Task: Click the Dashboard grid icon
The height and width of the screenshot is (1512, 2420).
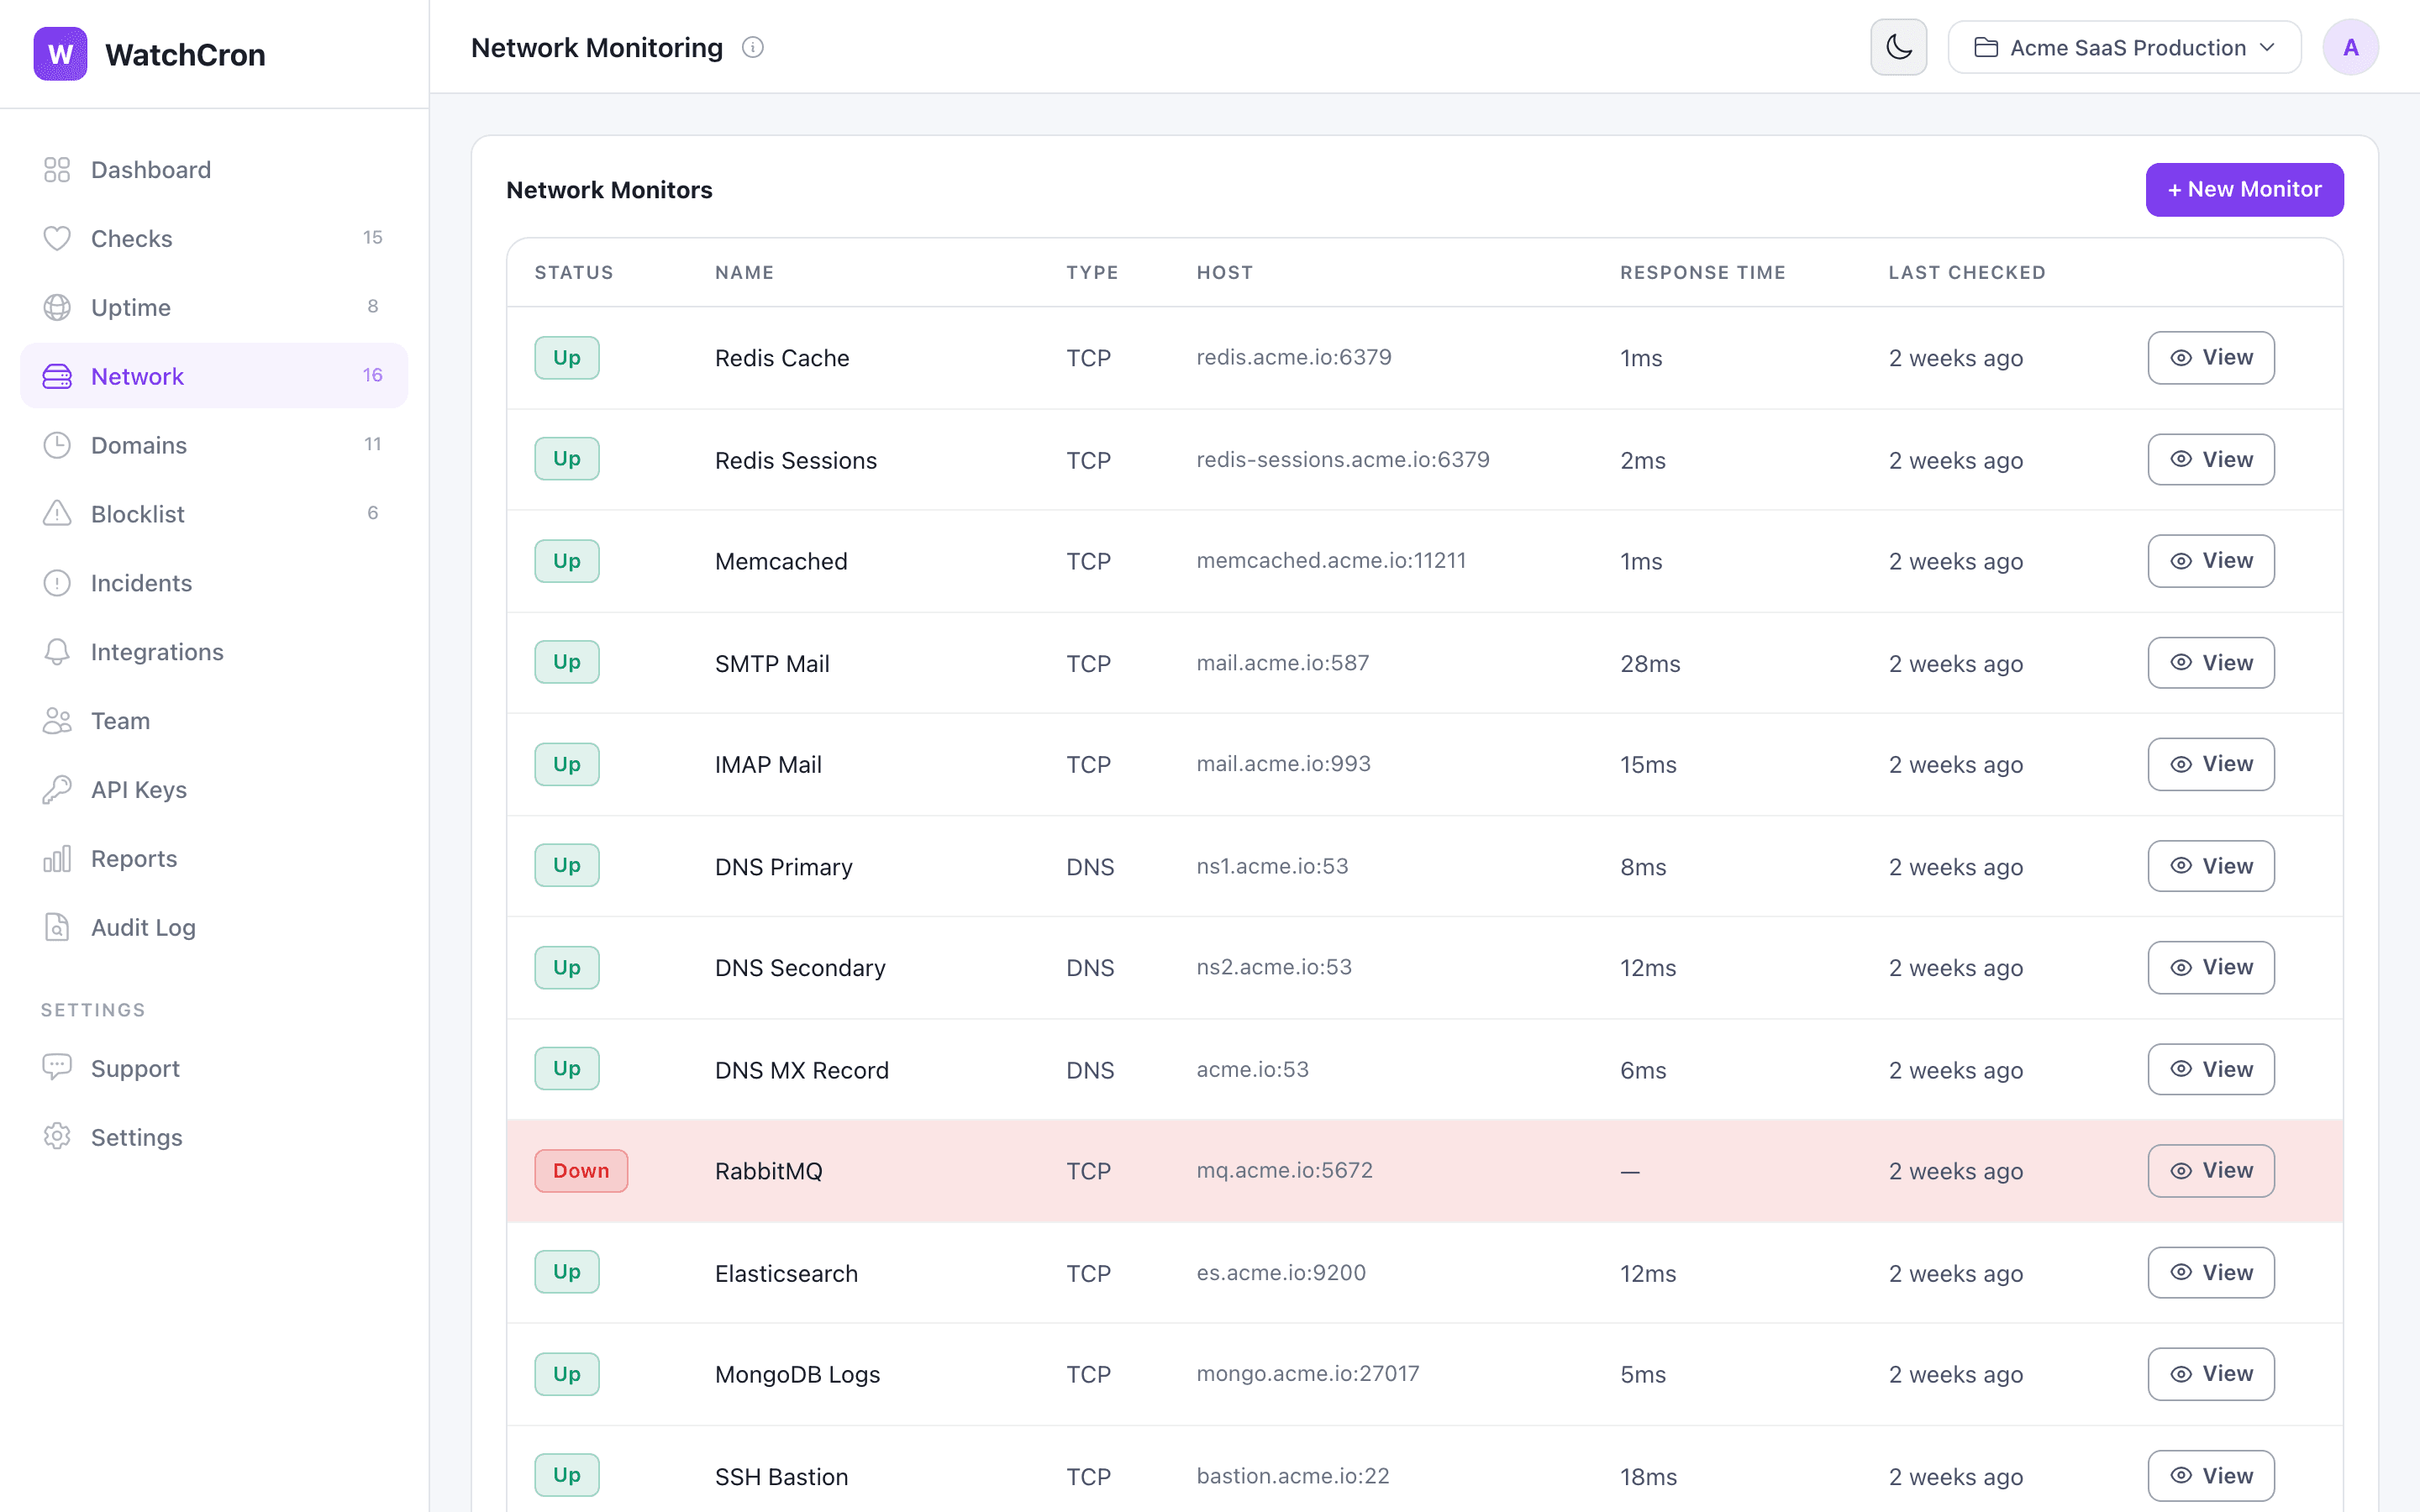Action: tap(57, 170)
